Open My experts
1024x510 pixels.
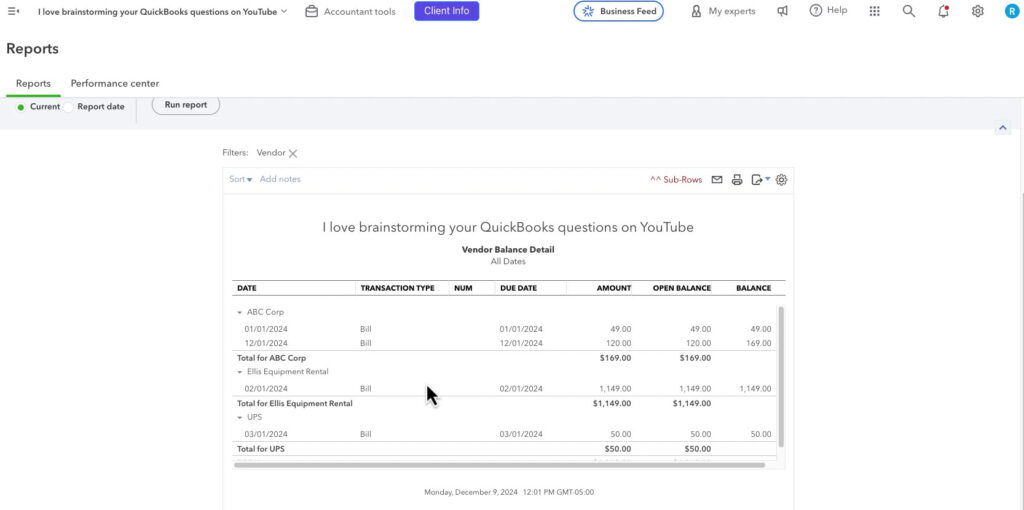coord(723,11)
